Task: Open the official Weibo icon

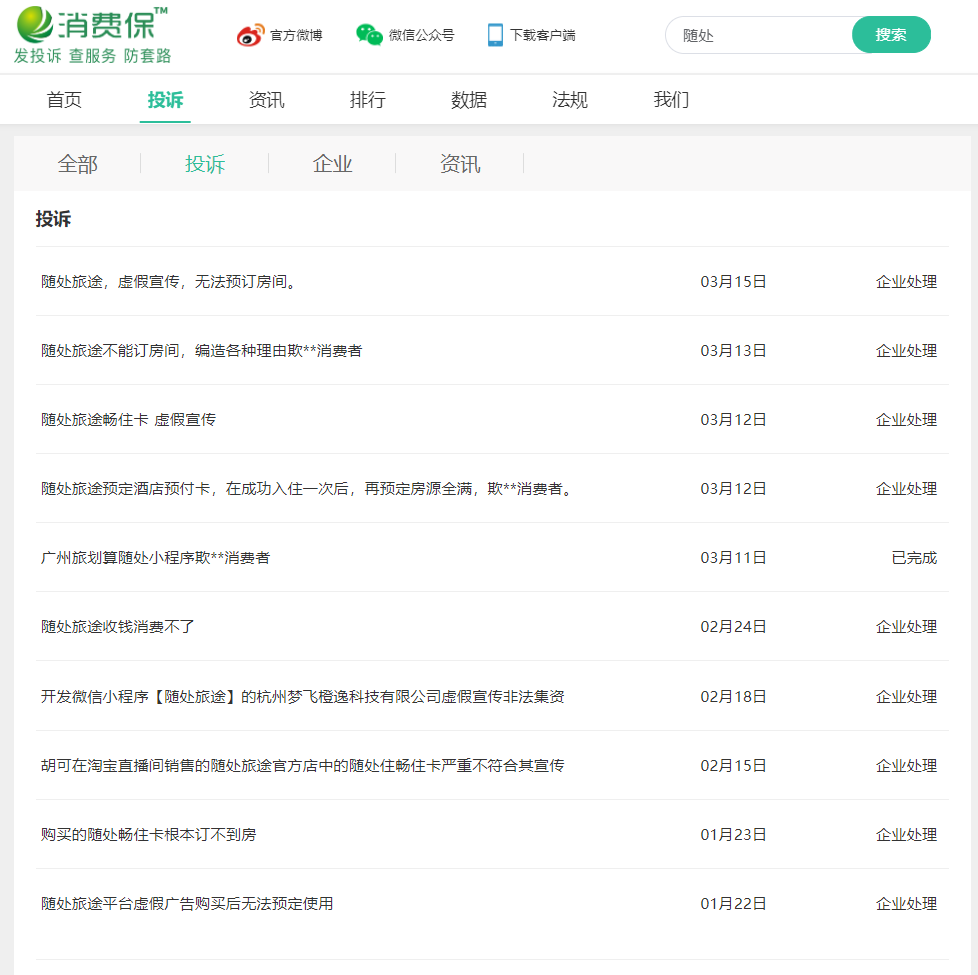Action: [x=251, y=35]
